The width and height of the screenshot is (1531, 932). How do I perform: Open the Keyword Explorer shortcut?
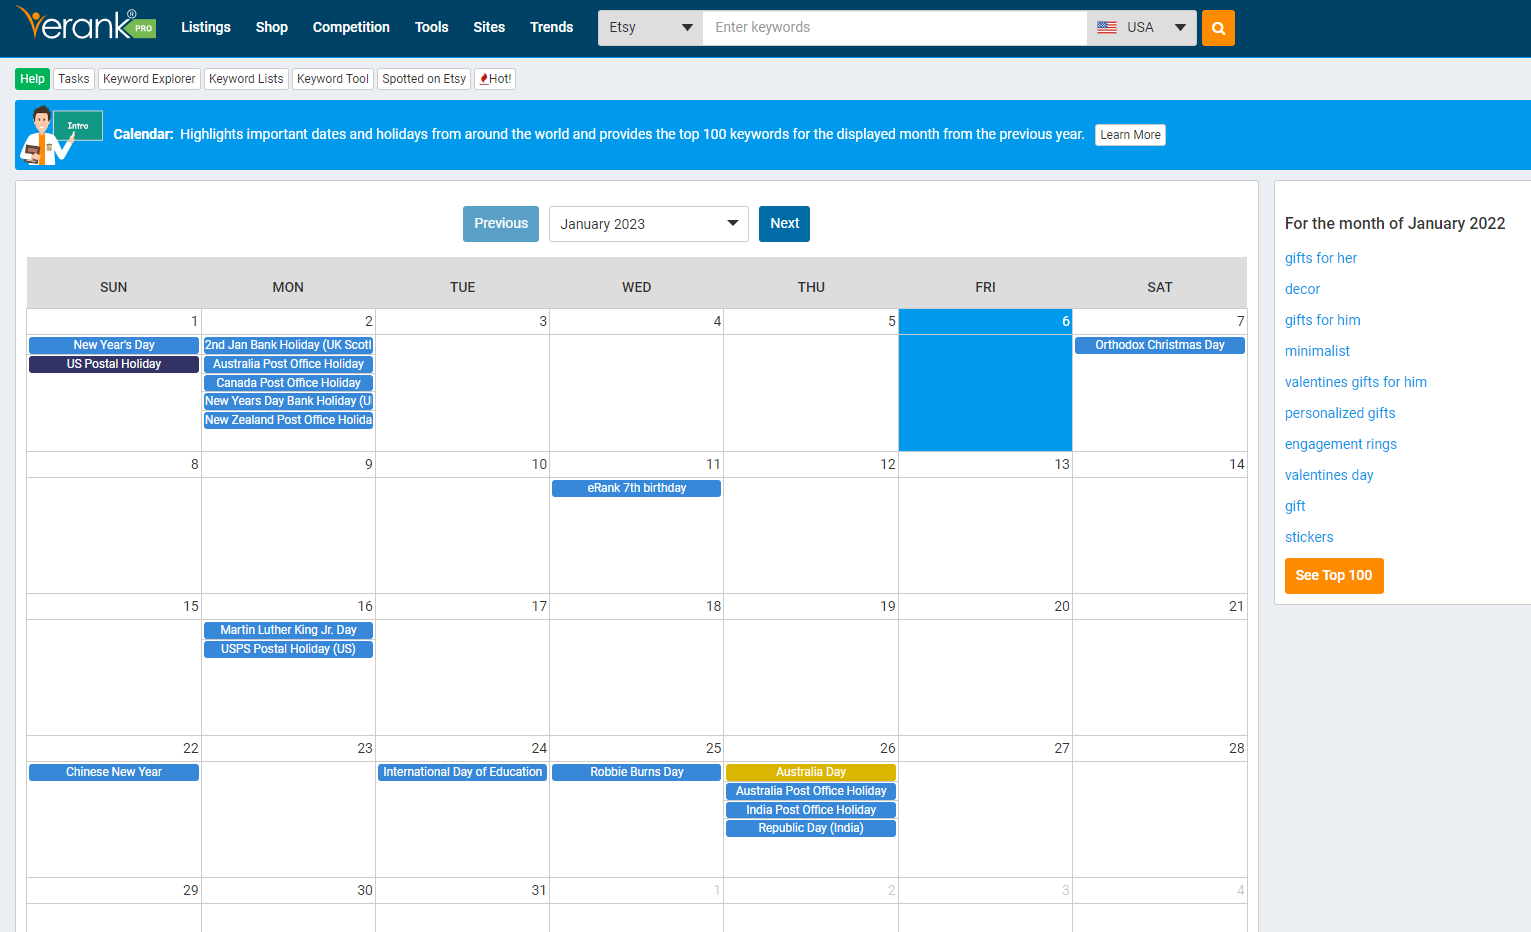pos(149,79)
